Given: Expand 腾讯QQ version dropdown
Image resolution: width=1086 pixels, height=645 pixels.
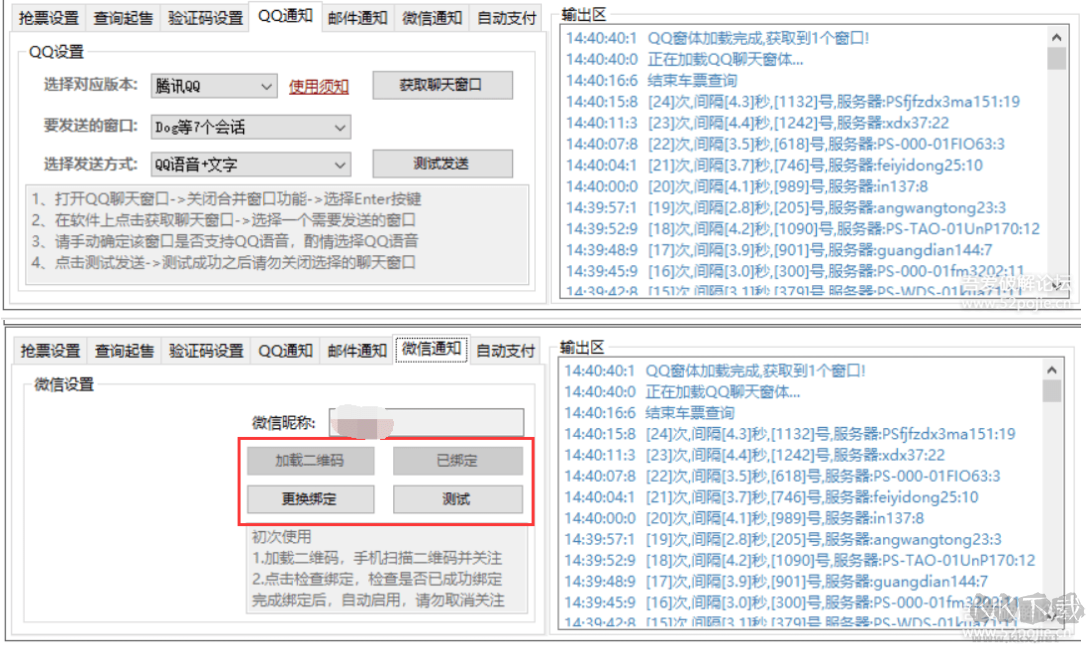Looking at the screenshot, I should (214, 87).
